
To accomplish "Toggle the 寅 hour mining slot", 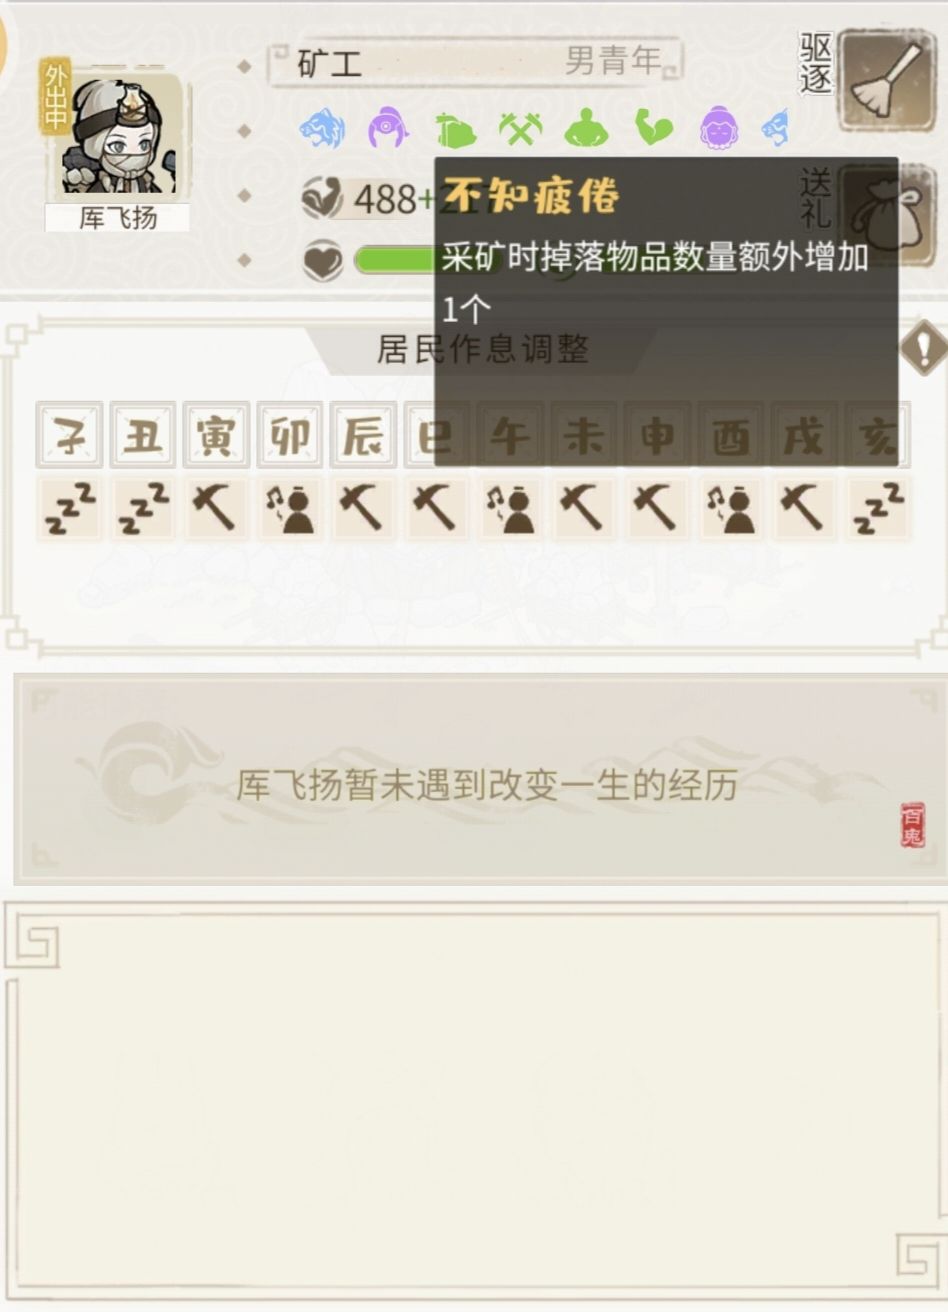I will point(216,508).
